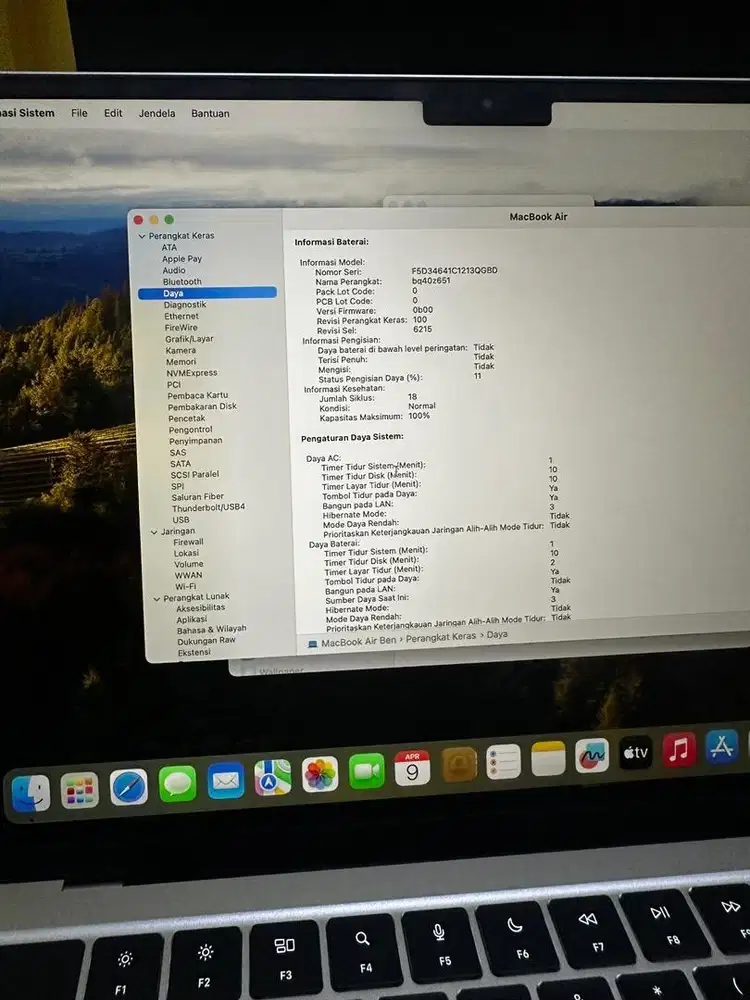
Task: Open the File menu
Action: point(79,113)
